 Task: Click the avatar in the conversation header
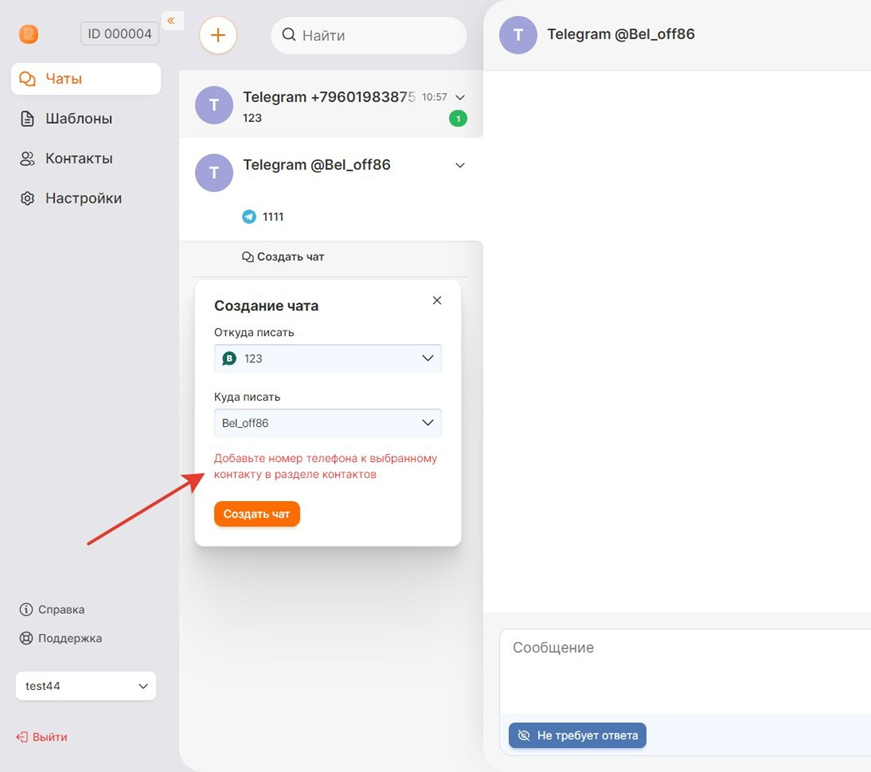(x=518, y=35)
